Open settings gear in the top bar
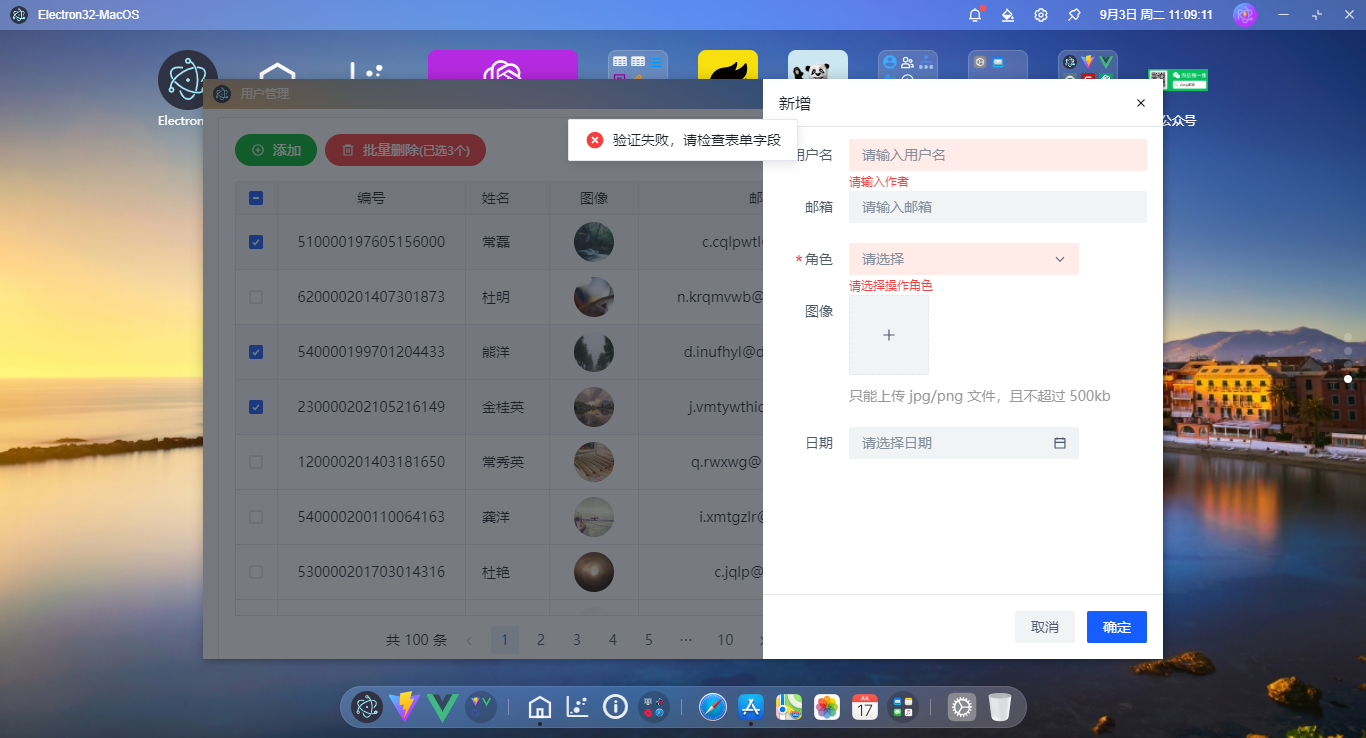This screenshot has width=1366, height=738. (x=1041, y=15)
